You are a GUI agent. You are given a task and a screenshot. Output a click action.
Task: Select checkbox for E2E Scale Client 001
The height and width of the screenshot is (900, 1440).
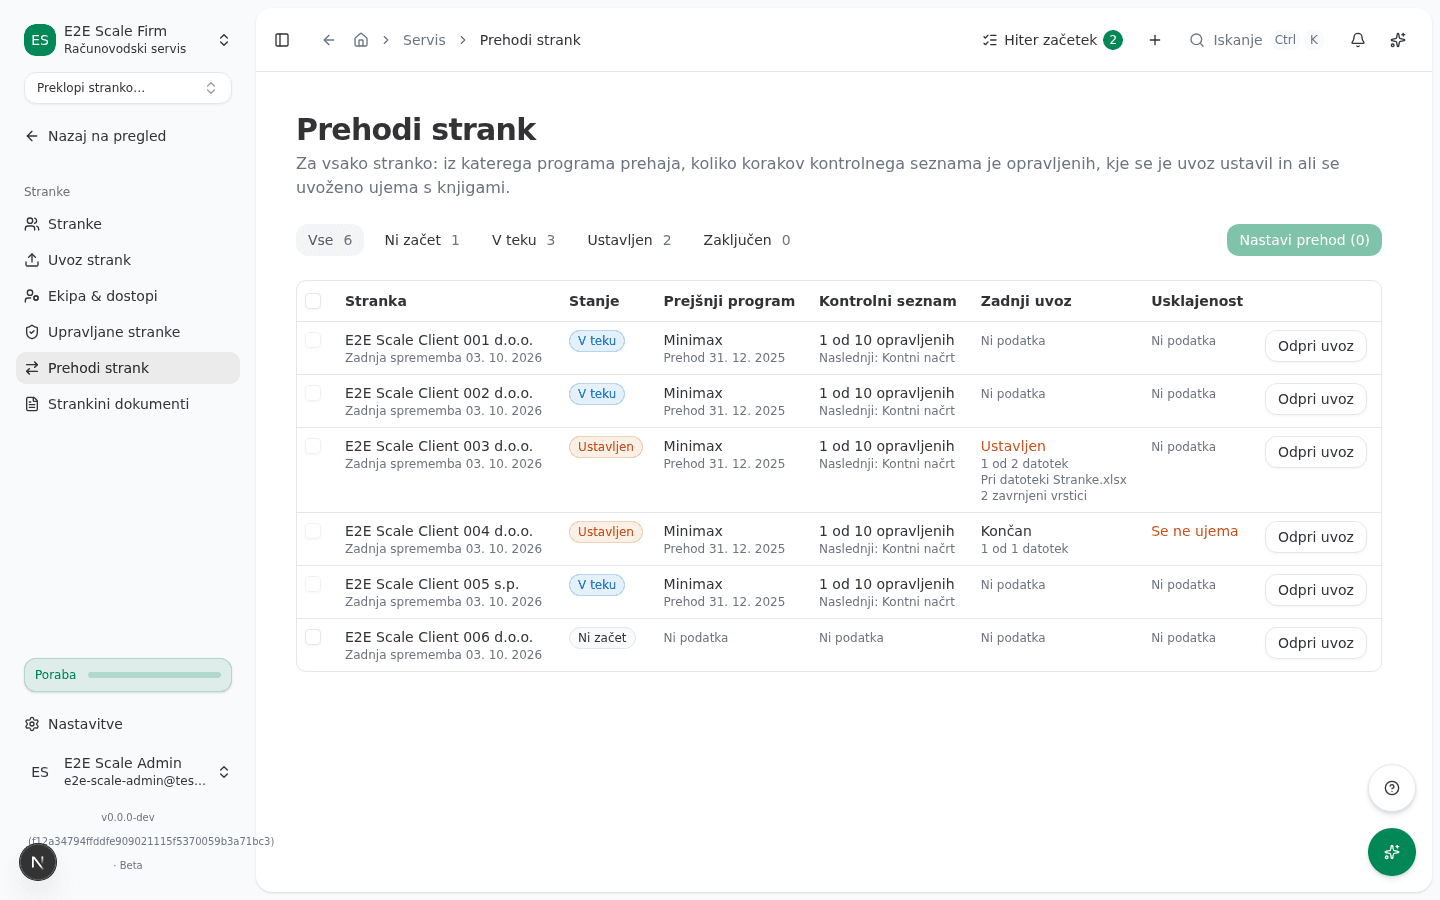(313, 340)
